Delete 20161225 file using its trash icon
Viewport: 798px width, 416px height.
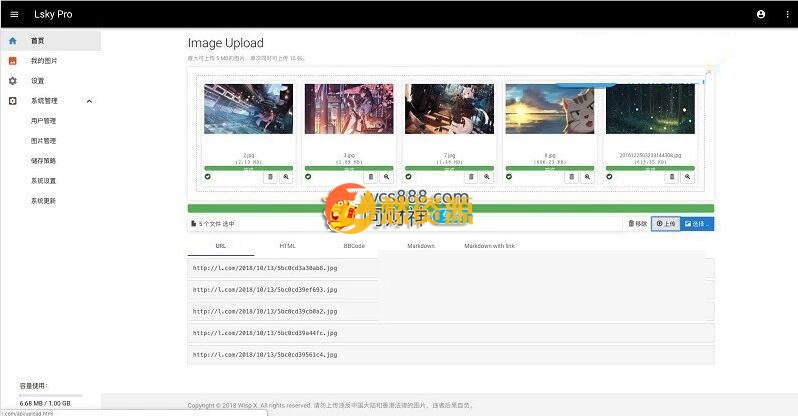pos(672,177)
